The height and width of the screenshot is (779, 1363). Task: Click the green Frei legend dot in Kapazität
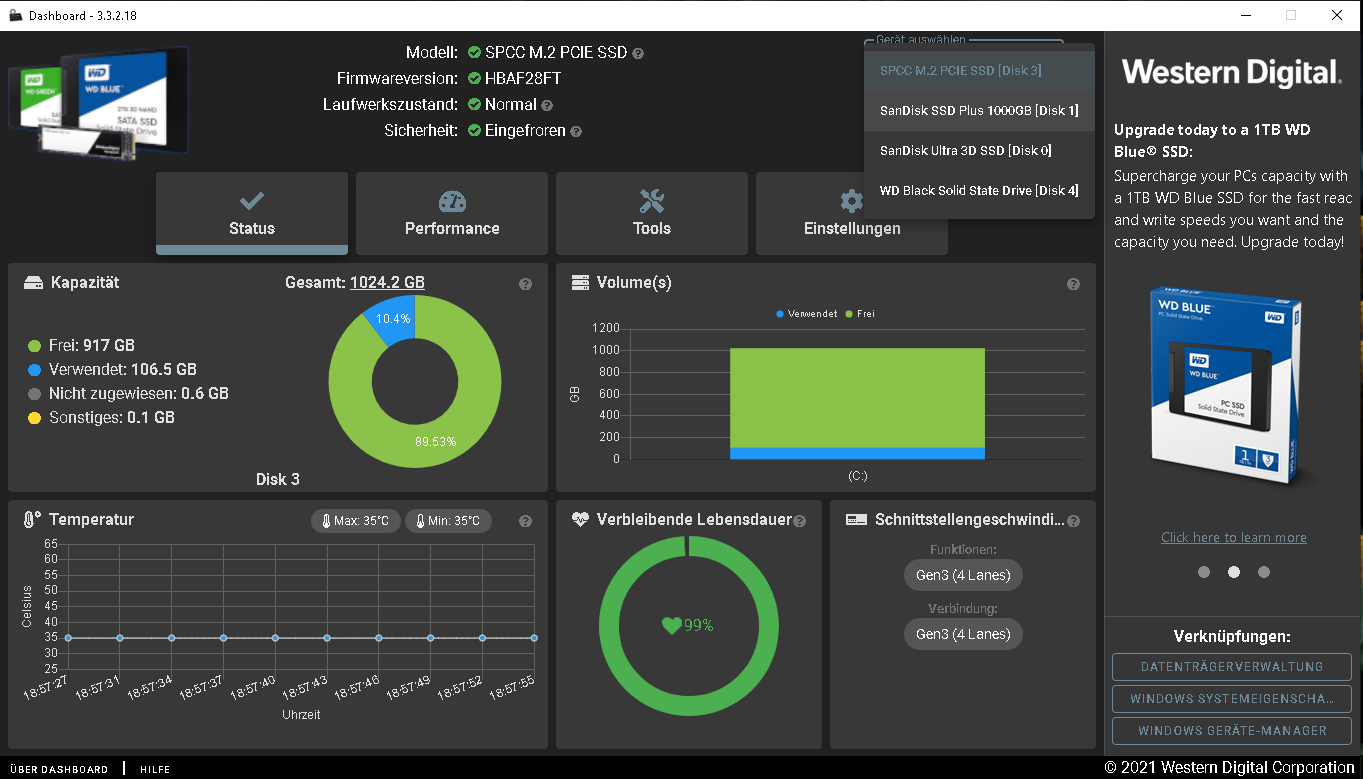click(x=35, y=346)
